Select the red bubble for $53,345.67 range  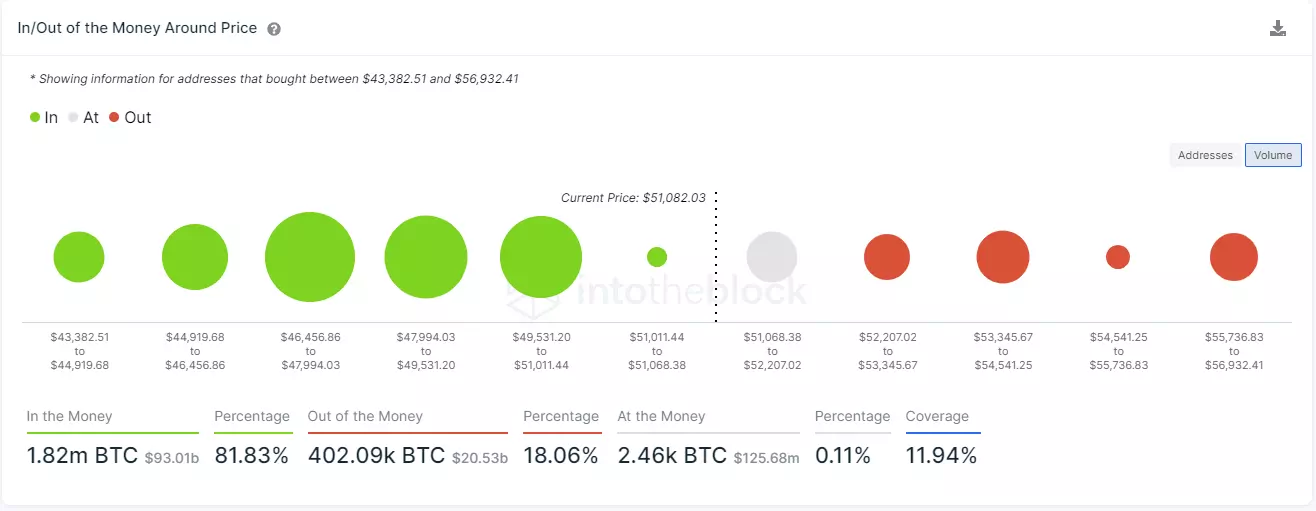click(x=1003, y=257)
